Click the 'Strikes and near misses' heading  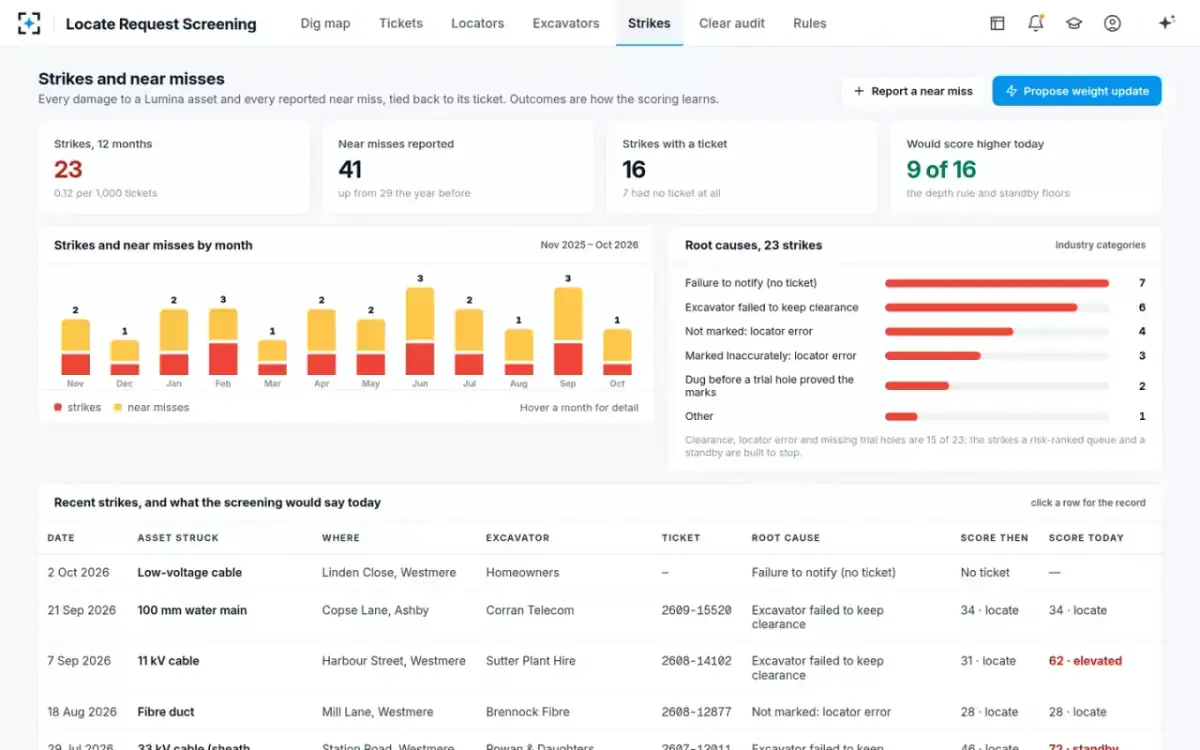click(x=131, y=79)
